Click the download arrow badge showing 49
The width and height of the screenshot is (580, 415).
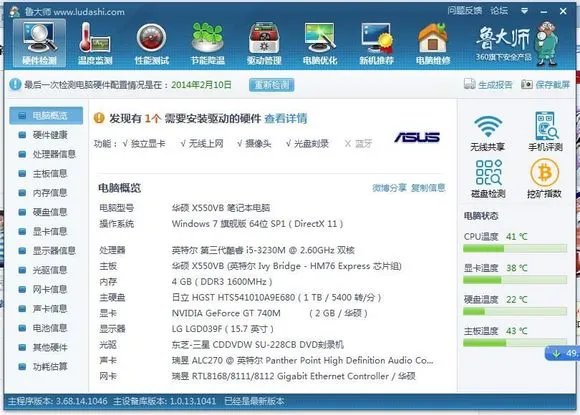pos(562,353)
